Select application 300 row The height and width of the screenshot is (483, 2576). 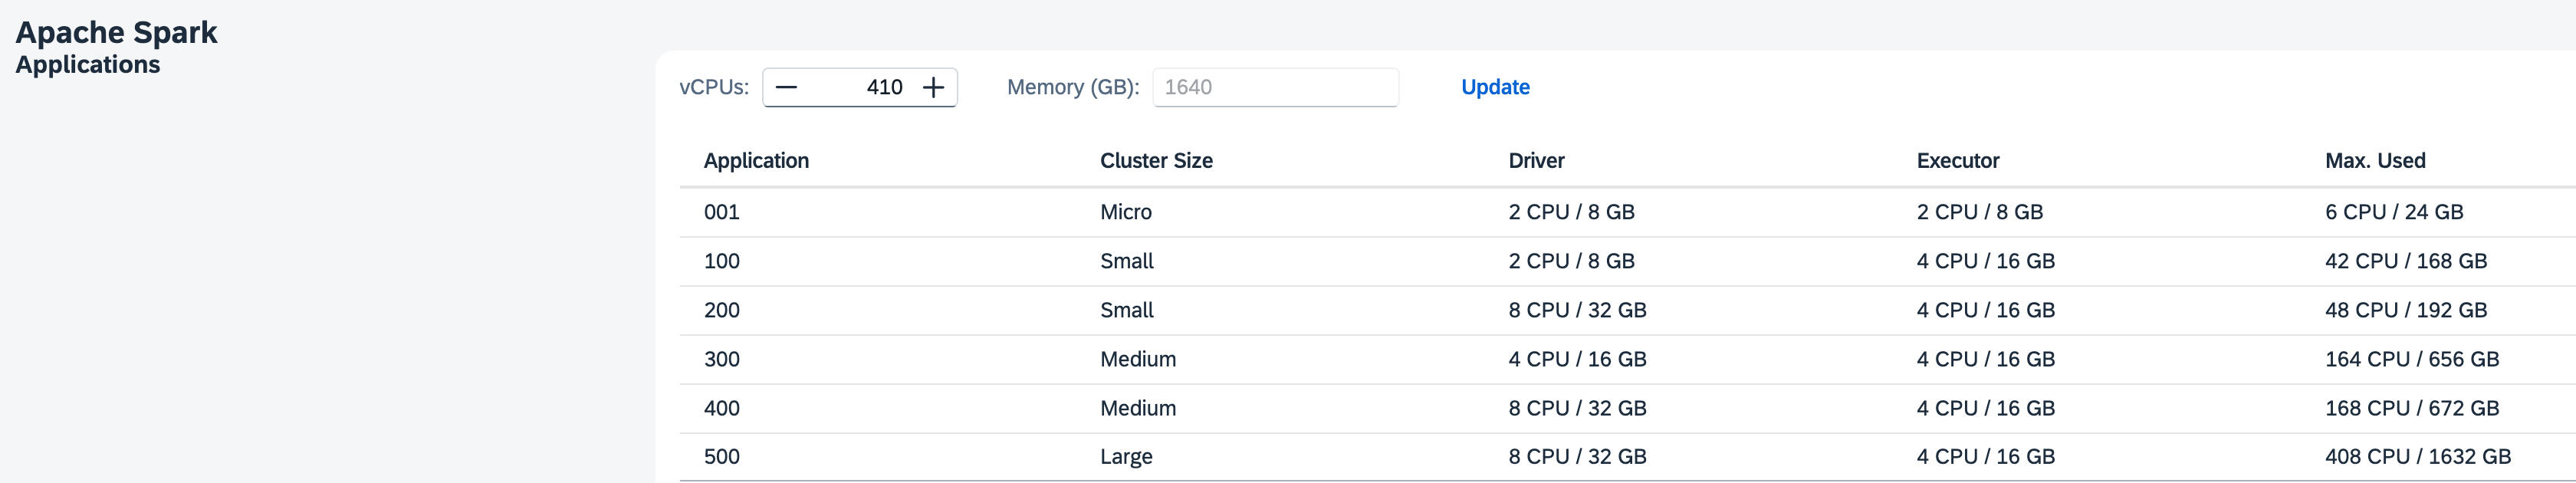click(1627, 359)
